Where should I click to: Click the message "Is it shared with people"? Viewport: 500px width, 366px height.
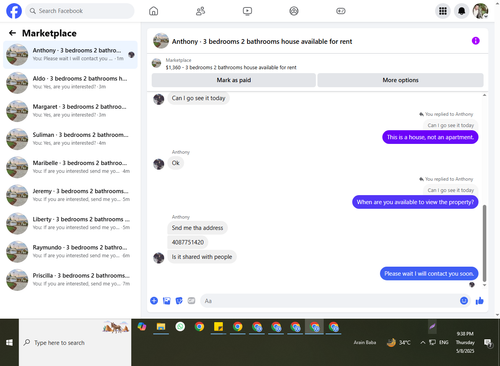point(202,257)
